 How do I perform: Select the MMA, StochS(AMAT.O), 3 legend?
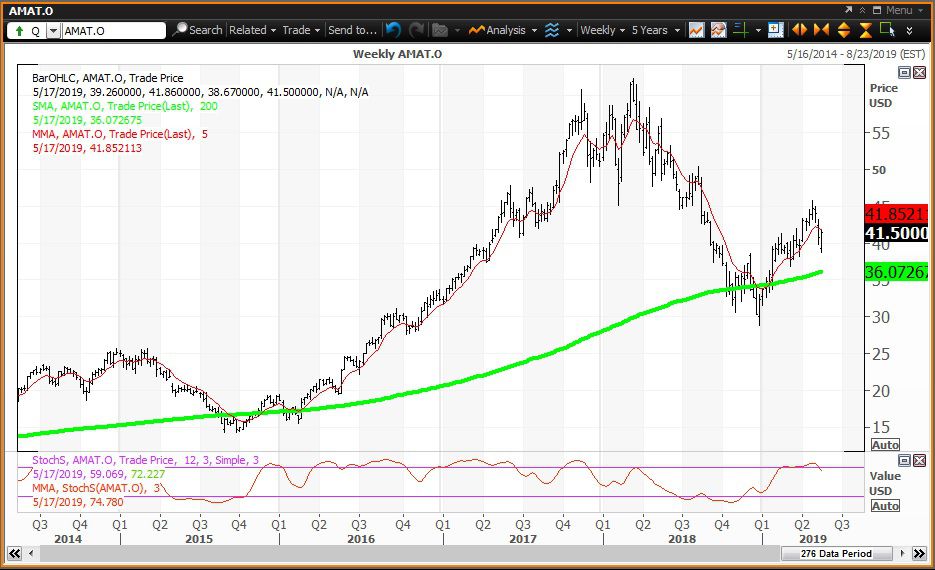96,488
